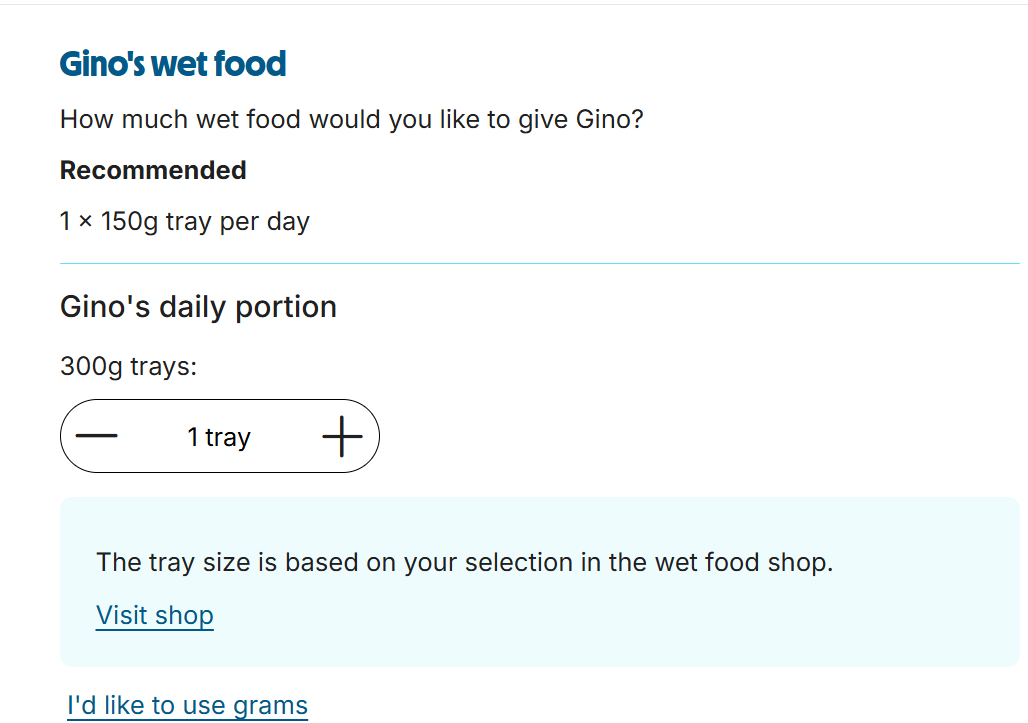
Task: Click '150g' in the recommended amount
Action: (x=129, y=221)
